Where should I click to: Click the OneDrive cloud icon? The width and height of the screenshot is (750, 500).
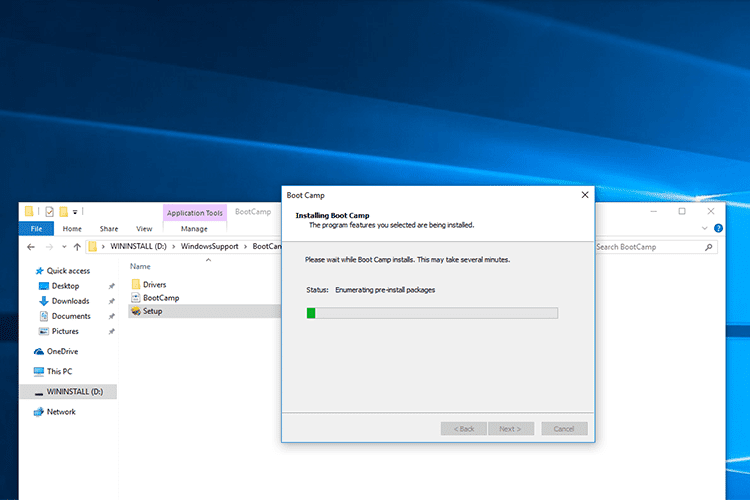tap(39, 352)
